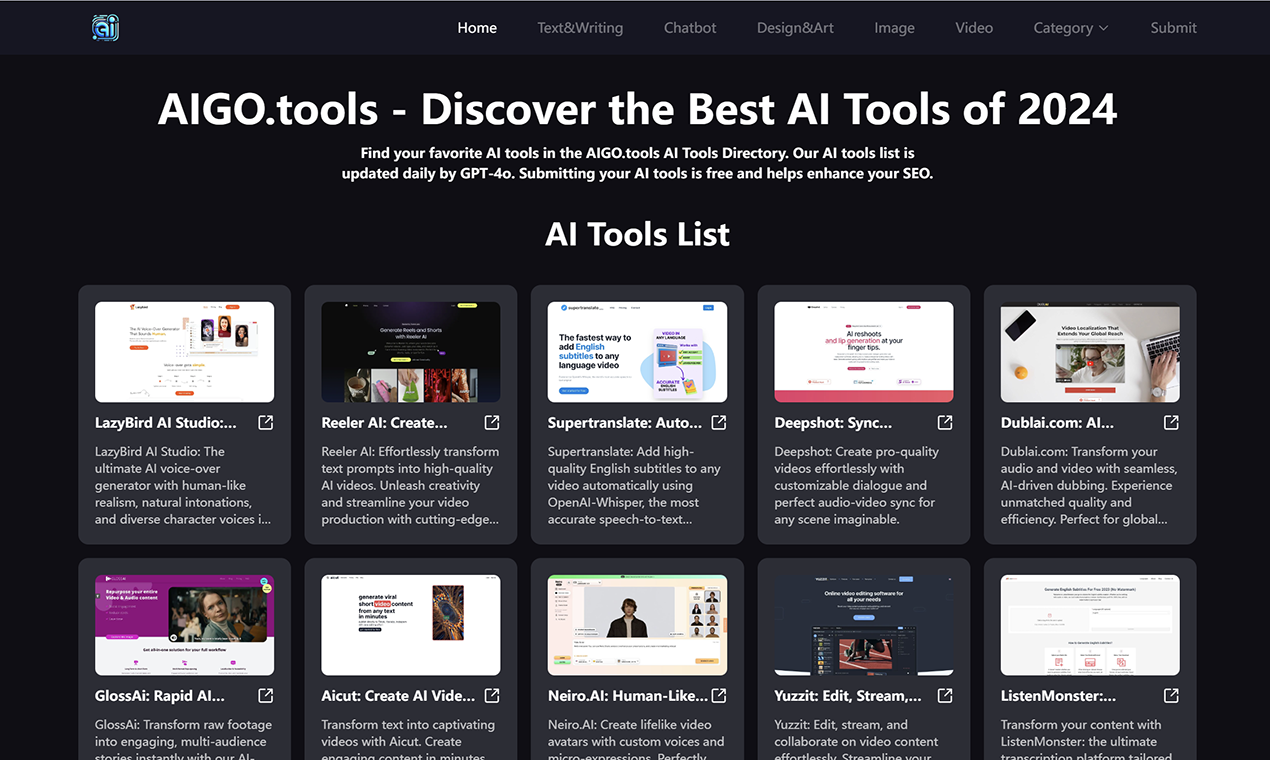
Task: Go to the Text&Writing section
Action: pos(580,27)
